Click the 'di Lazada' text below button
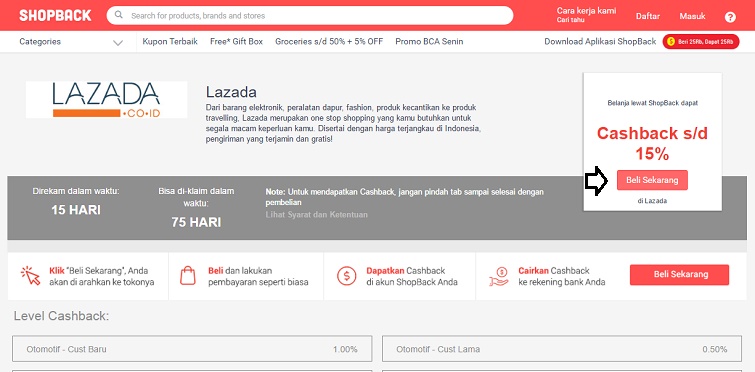The image size is (755, 372). click(x=652, y=201)
